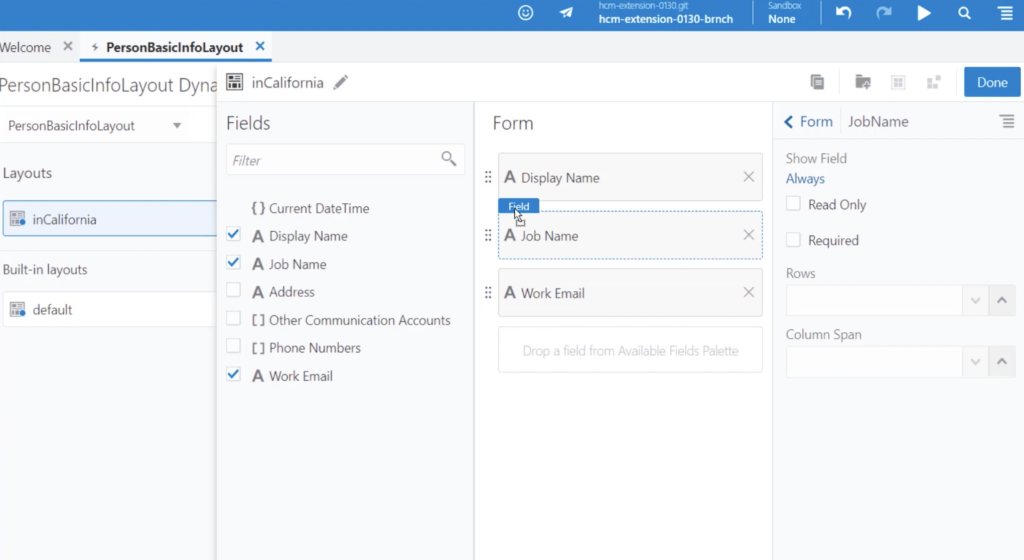Select the Work Email form field card
The height and width of the screenshot is (560, 1024).
point(630,292)
